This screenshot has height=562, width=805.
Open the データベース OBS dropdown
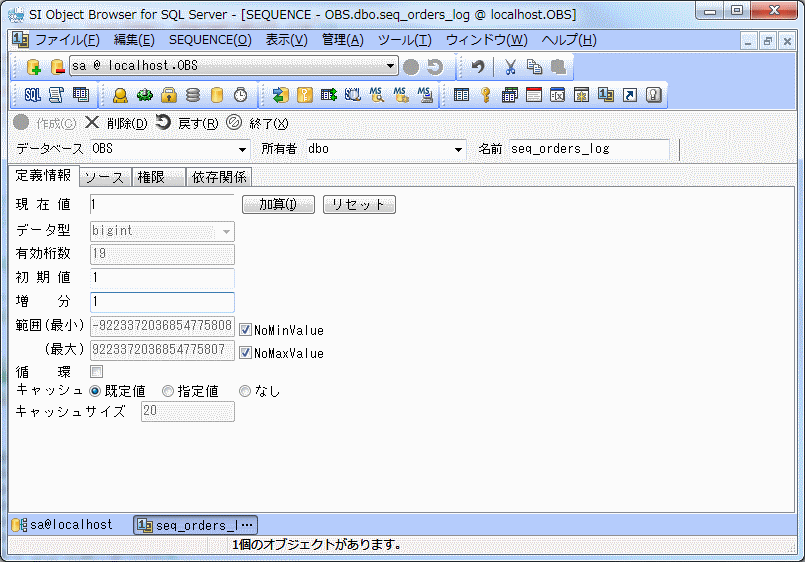[x=242, y=149]
